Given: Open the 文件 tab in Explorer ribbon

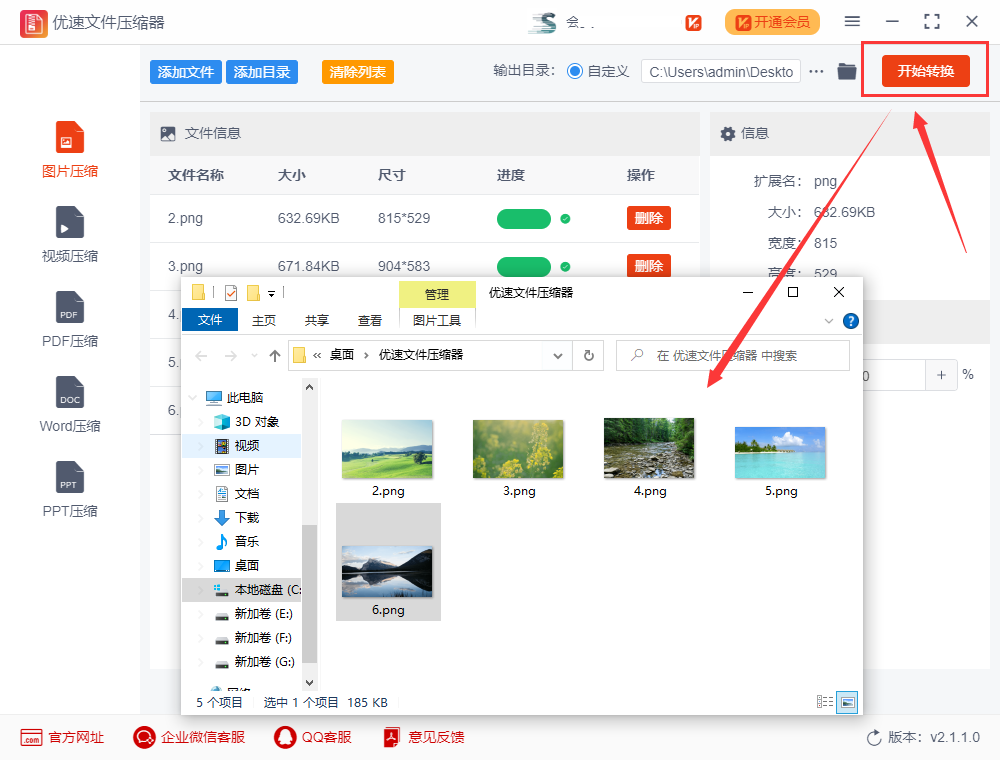Looking at the screenshot, I should pos(210,320).
